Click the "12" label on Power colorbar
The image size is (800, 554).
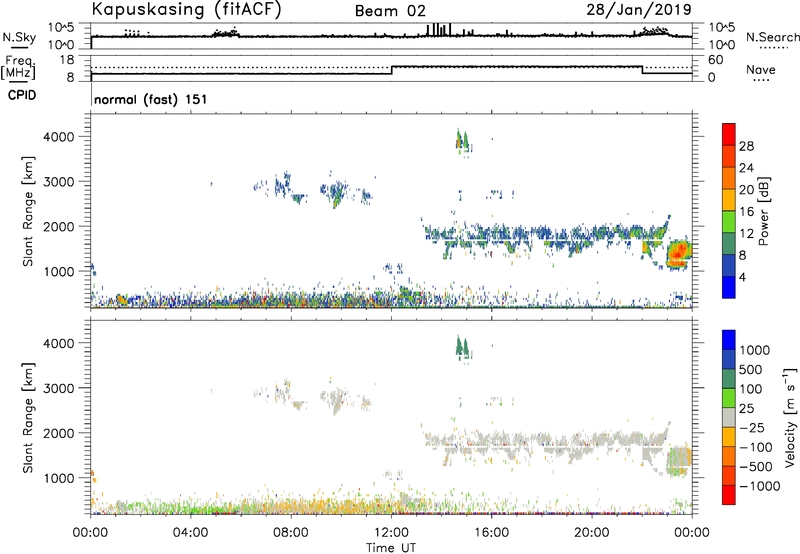(x=746, y=234)
